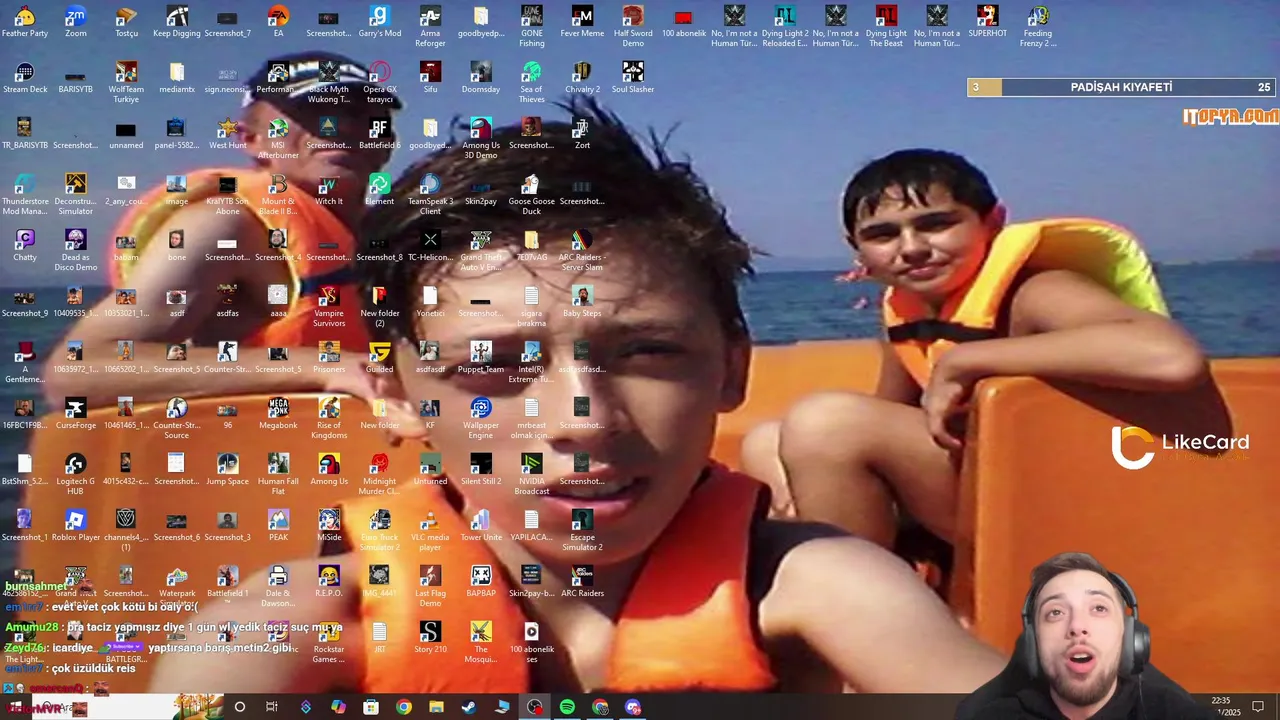
Task: Select the Fever Meme icon
Action: [x=582, y=17]
